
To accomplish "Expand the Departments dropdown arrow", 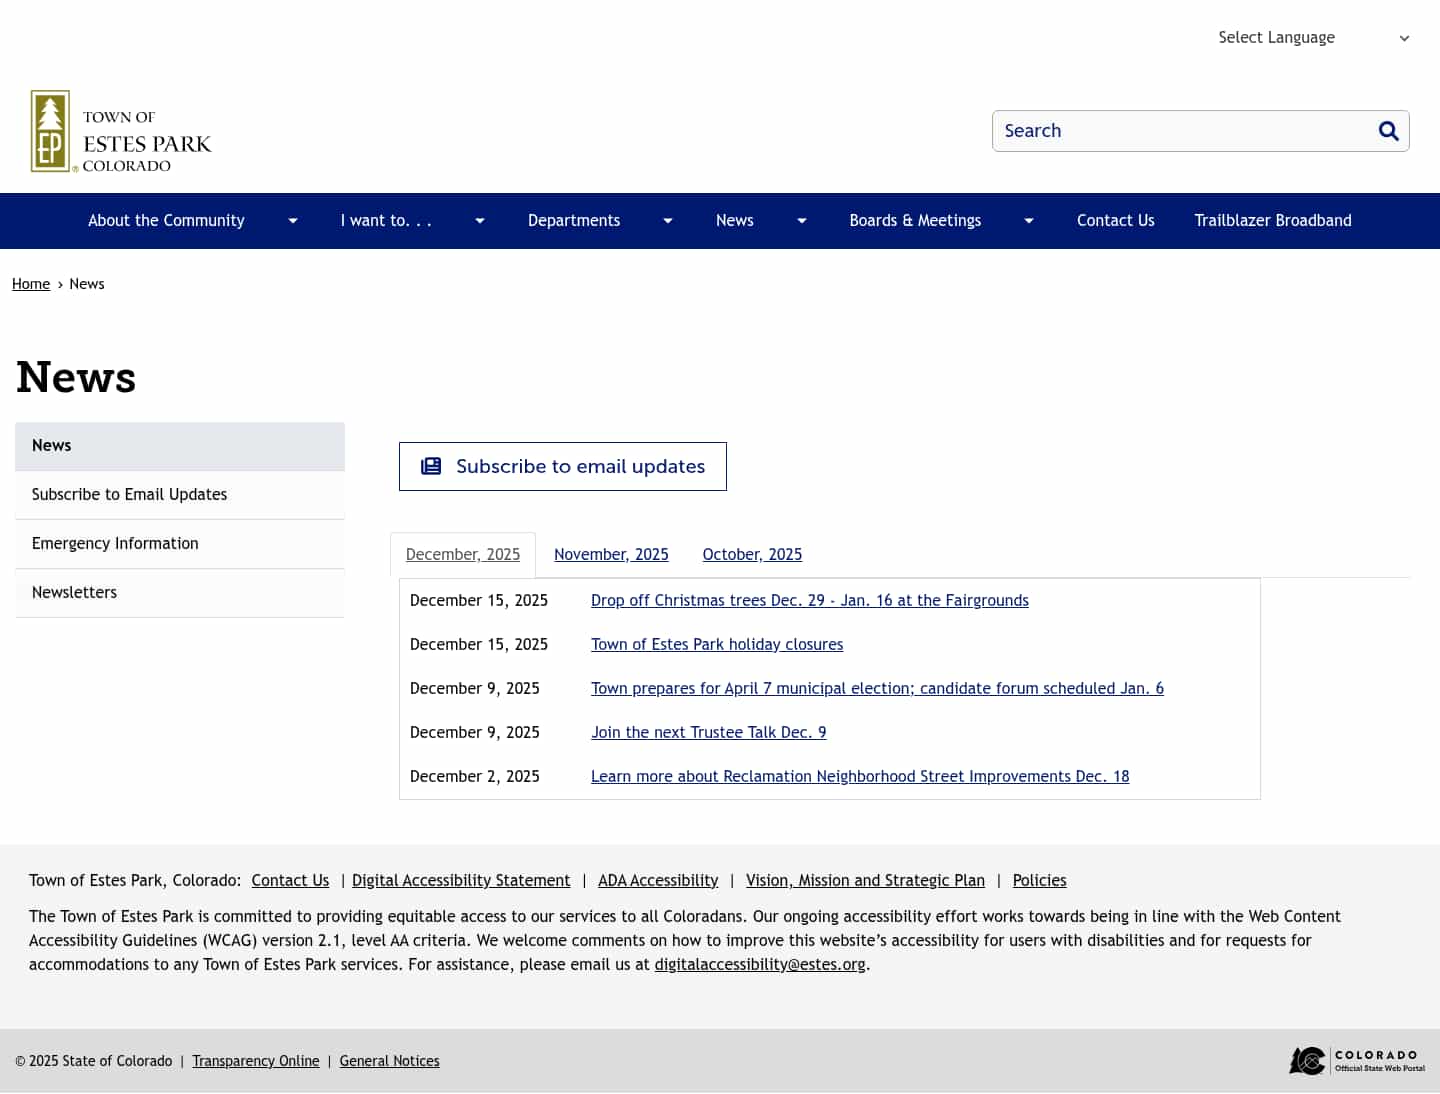I will point(667,220).
